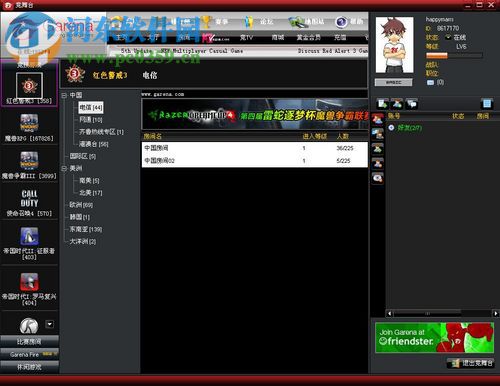Image resolution: width=500 pixels, height=386 pixels.
Task: Select 齐鲁热线专区 [1] in the tree
Action: click(101, 132)
